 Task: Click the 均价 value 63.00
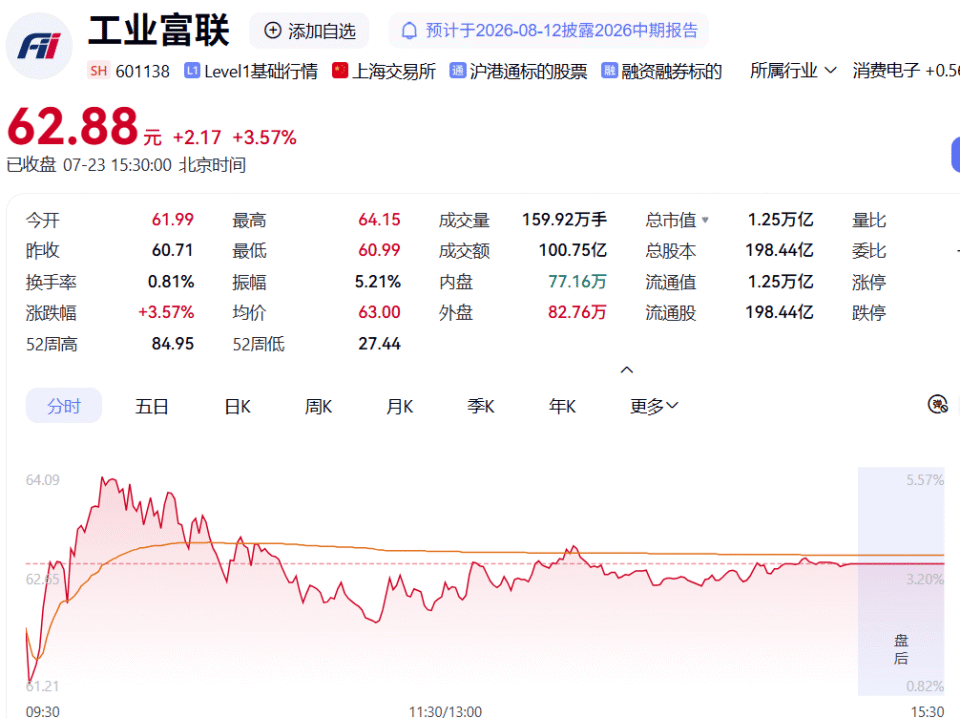[x=379, y=312]
